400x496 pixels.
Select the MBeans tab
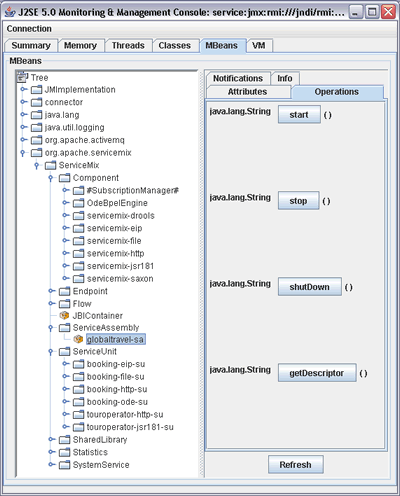click(222, 45)
